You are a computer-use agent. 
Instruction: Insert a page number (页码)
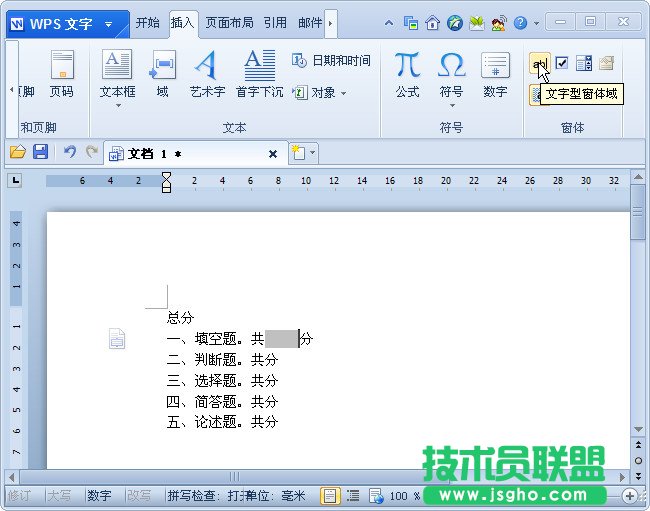62,74
